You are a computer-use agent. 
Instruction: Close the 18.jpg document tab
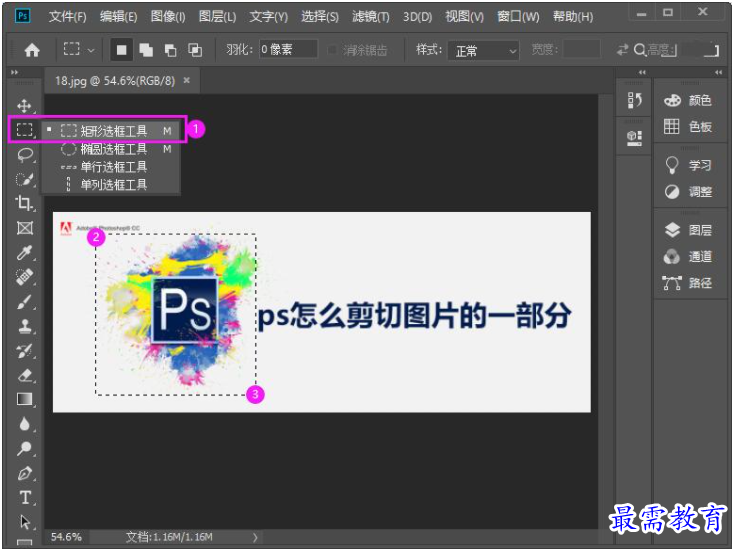(x=187, y=80)
